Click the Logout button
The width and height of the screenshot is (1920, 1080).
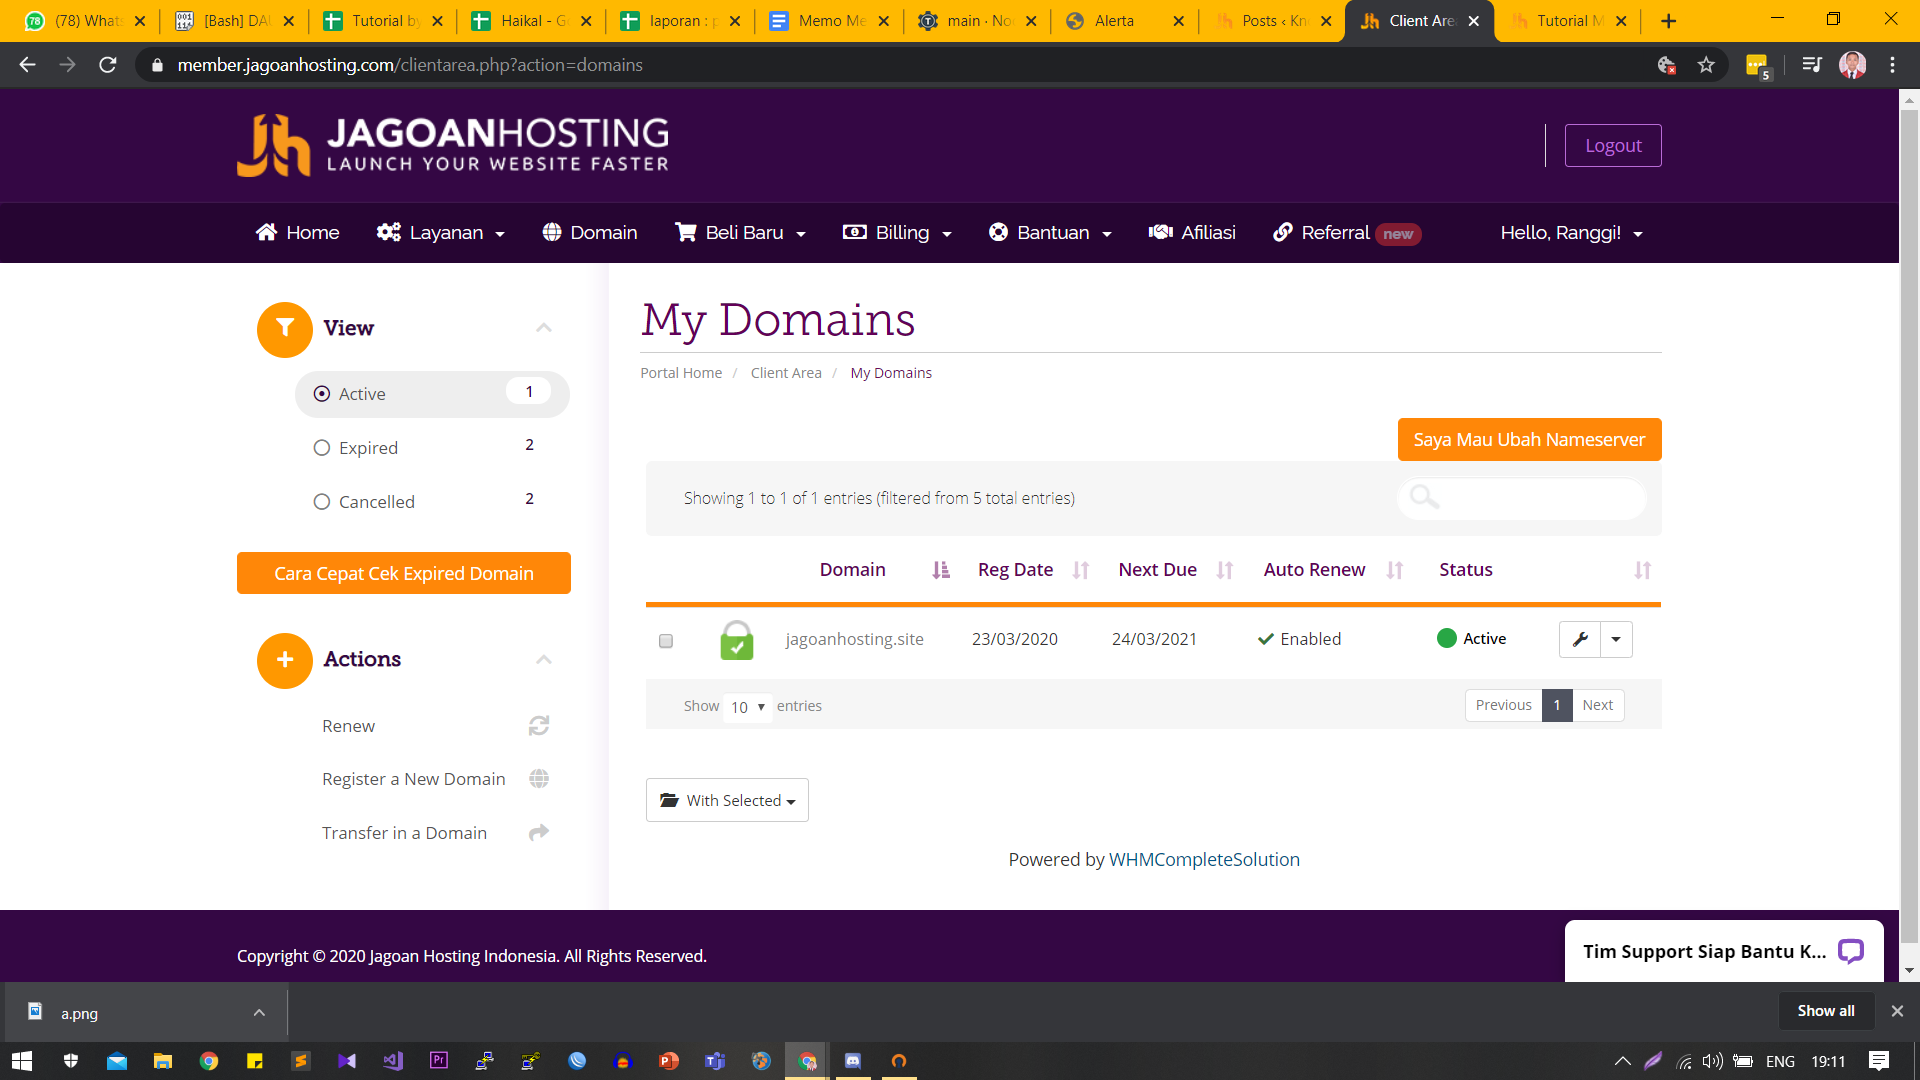[1613, 146]
